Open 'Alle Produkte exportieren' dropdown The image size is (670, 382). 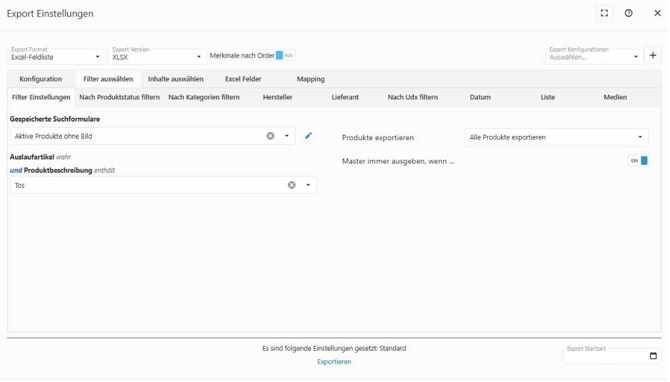click(558, 138)
